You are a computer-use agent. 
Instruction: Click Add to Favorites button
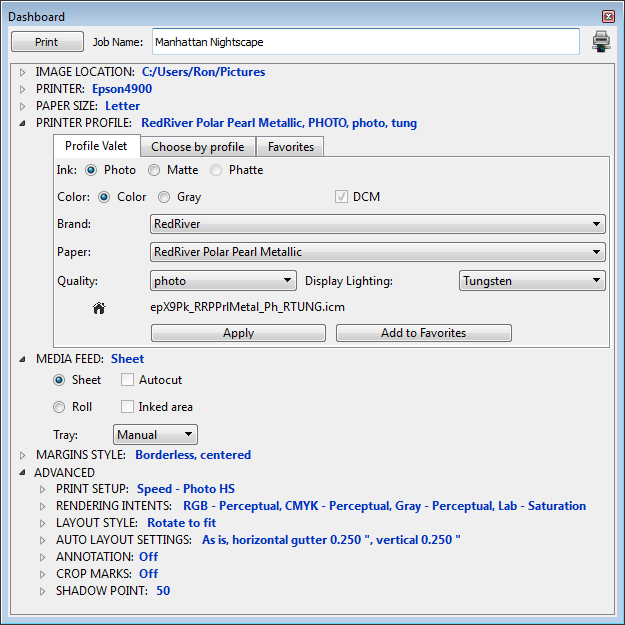tap(424, 333)
